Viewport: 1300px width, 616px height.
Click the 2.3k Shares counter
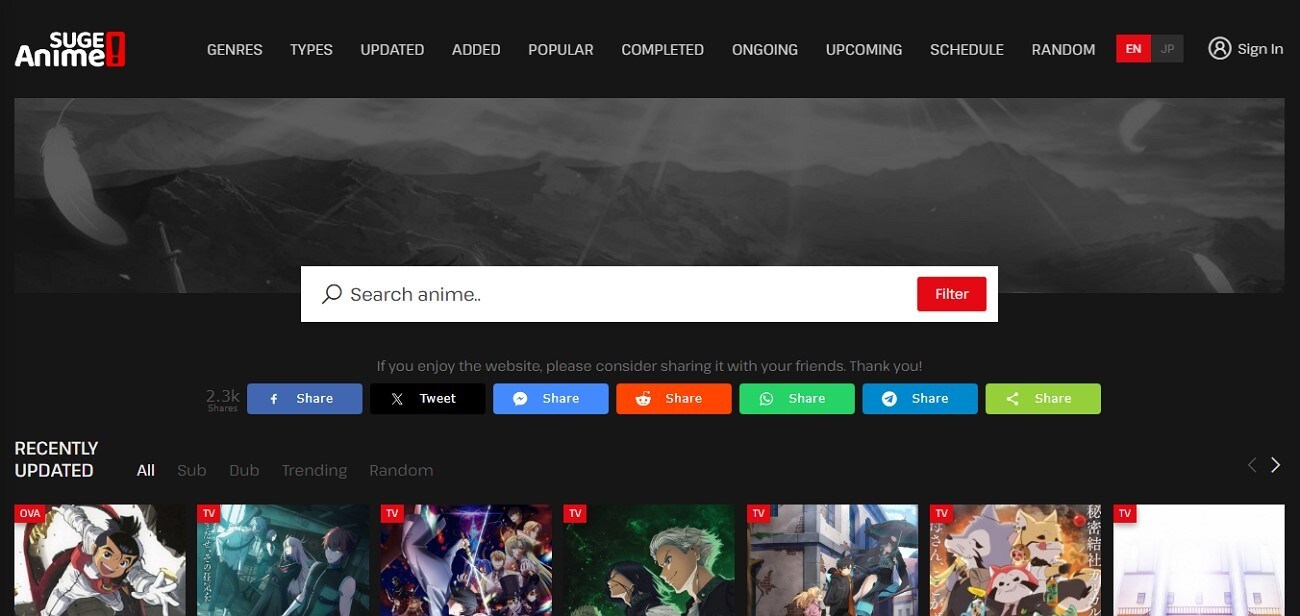click(x=222, y=399)
